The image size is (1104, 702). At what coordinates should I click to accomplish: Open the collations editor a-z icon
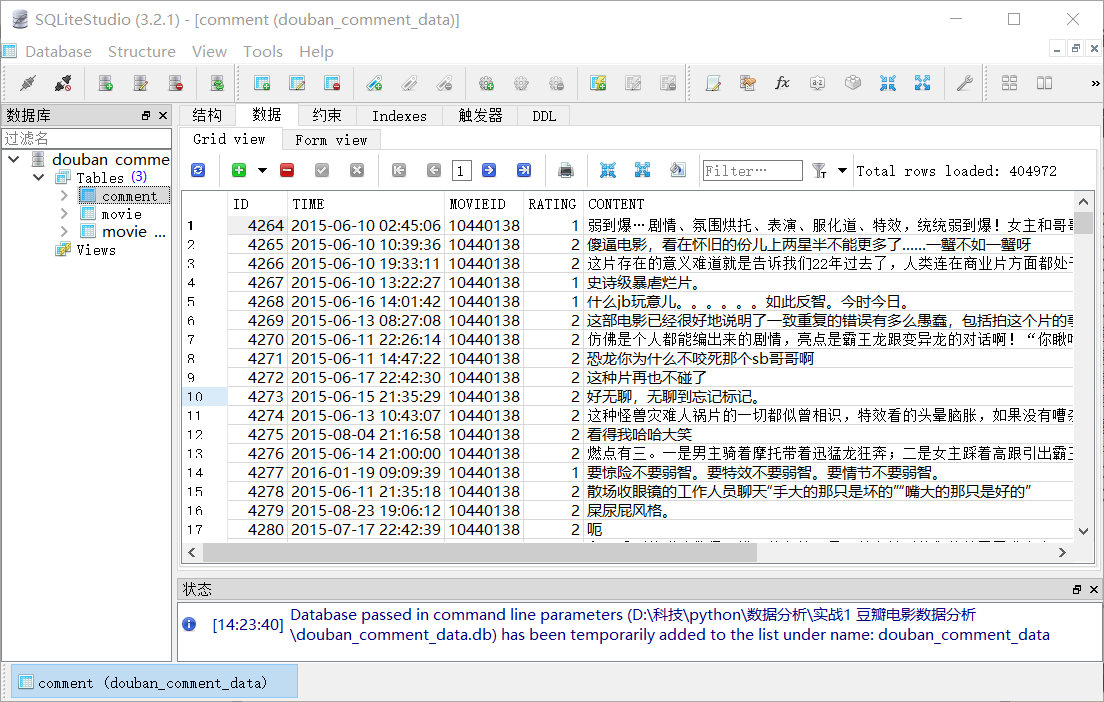(x=817, y=83)
